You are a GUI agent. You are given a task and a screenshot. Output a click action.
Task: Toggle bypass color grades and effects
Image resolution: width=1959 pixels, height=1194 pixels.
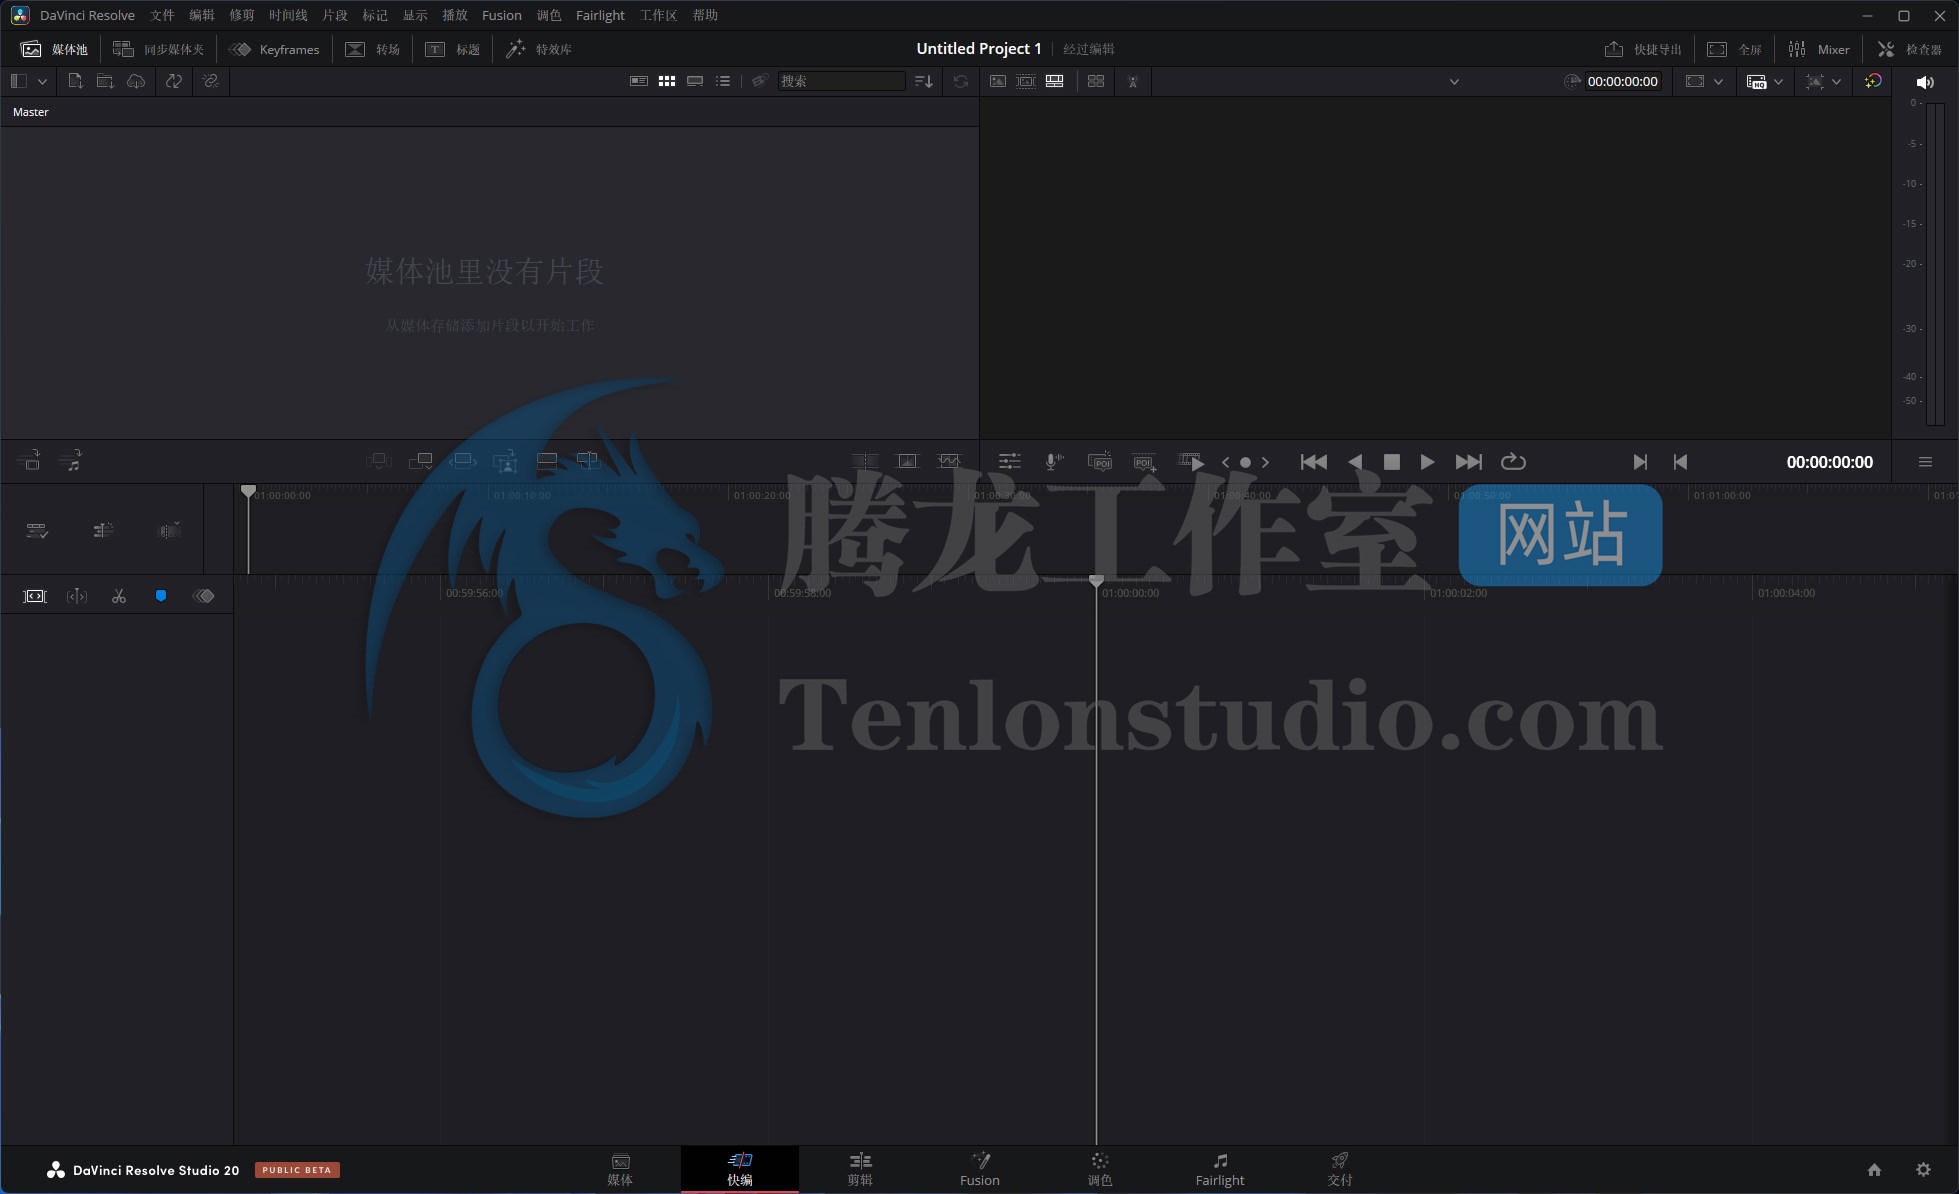pyautogui.click(x=1873, y=81)
